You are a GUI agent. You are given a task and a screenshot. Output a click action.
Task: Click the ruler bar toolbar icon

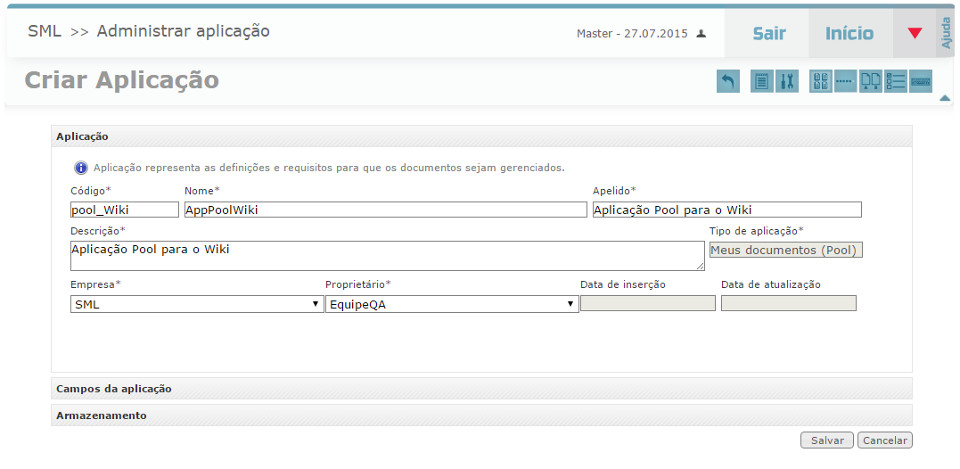tap(921, 82)
